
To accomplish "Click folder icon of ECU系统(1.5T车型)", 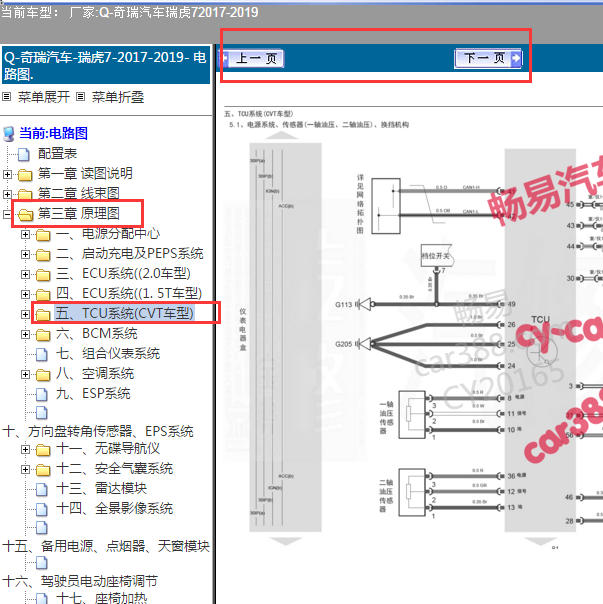I will tap(43, 295).
